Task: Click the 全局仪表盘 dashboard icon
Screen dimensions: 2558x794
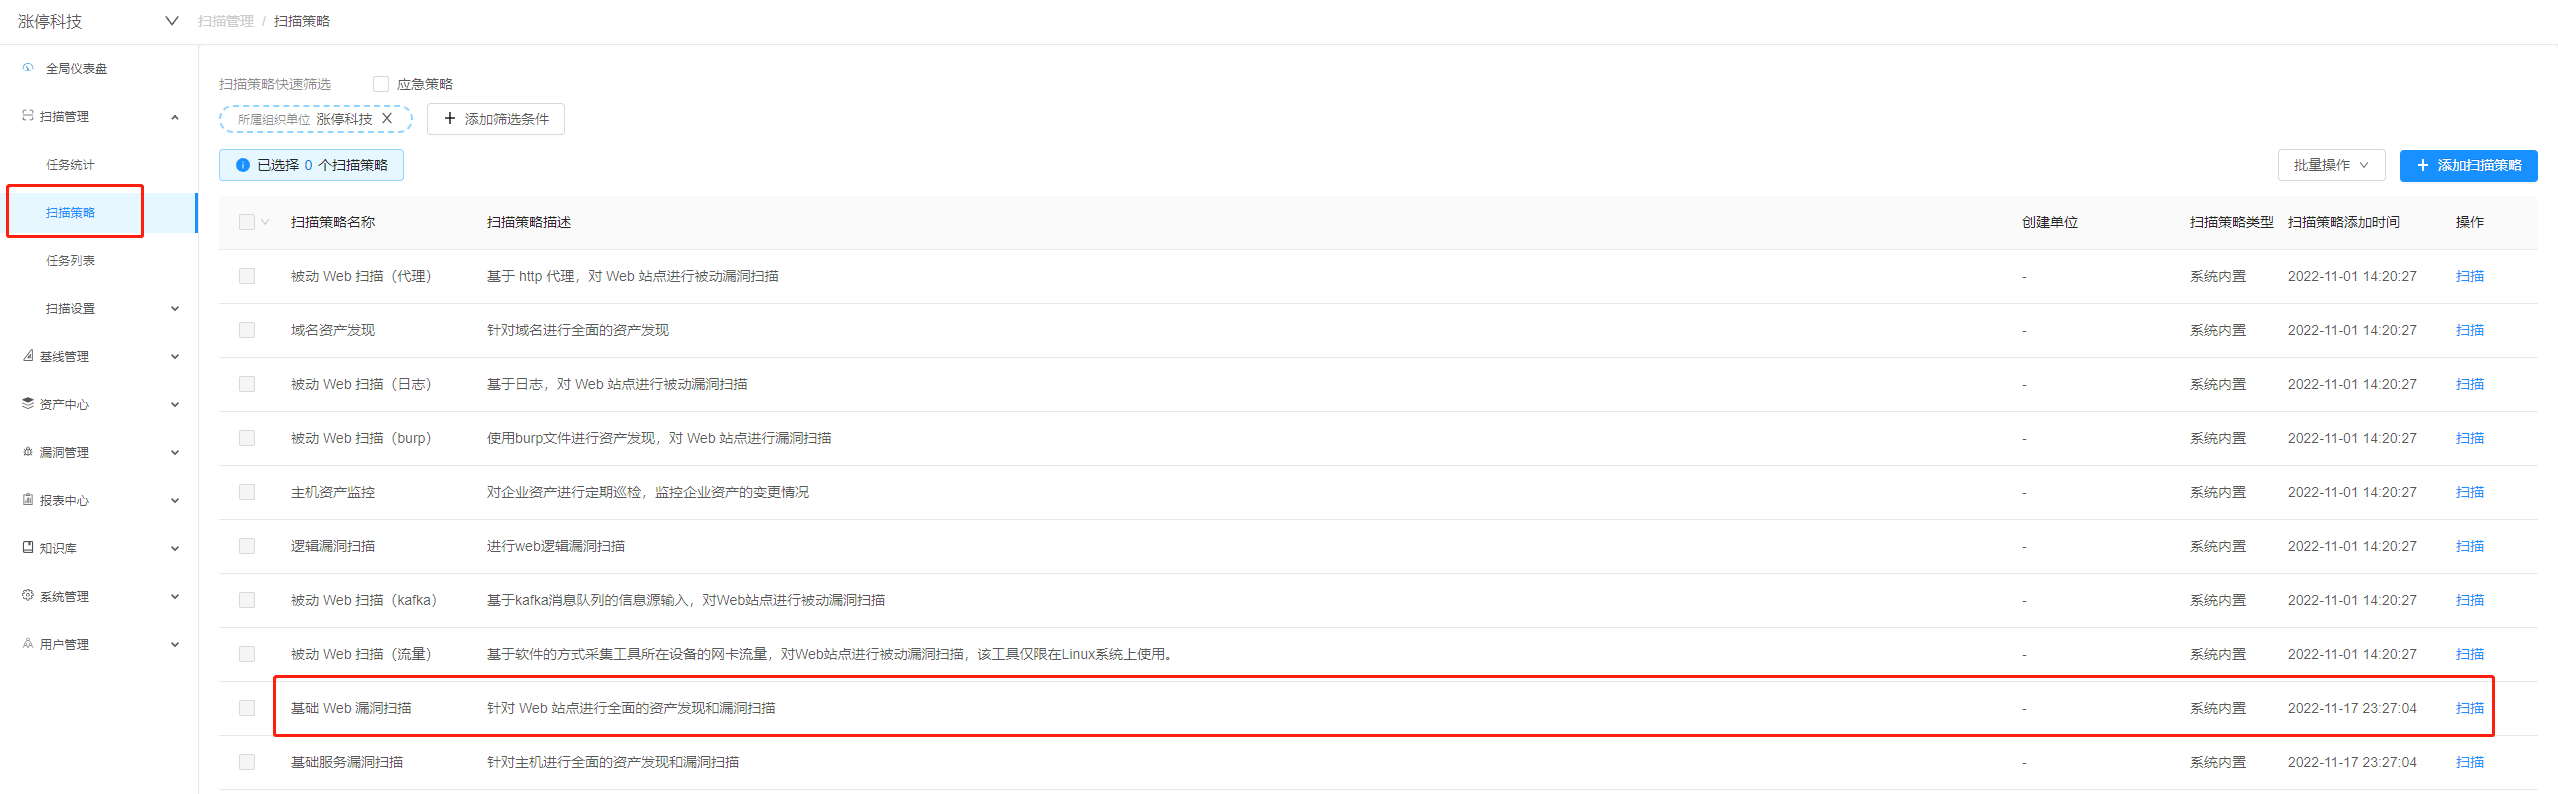Action: pos(28,68)
